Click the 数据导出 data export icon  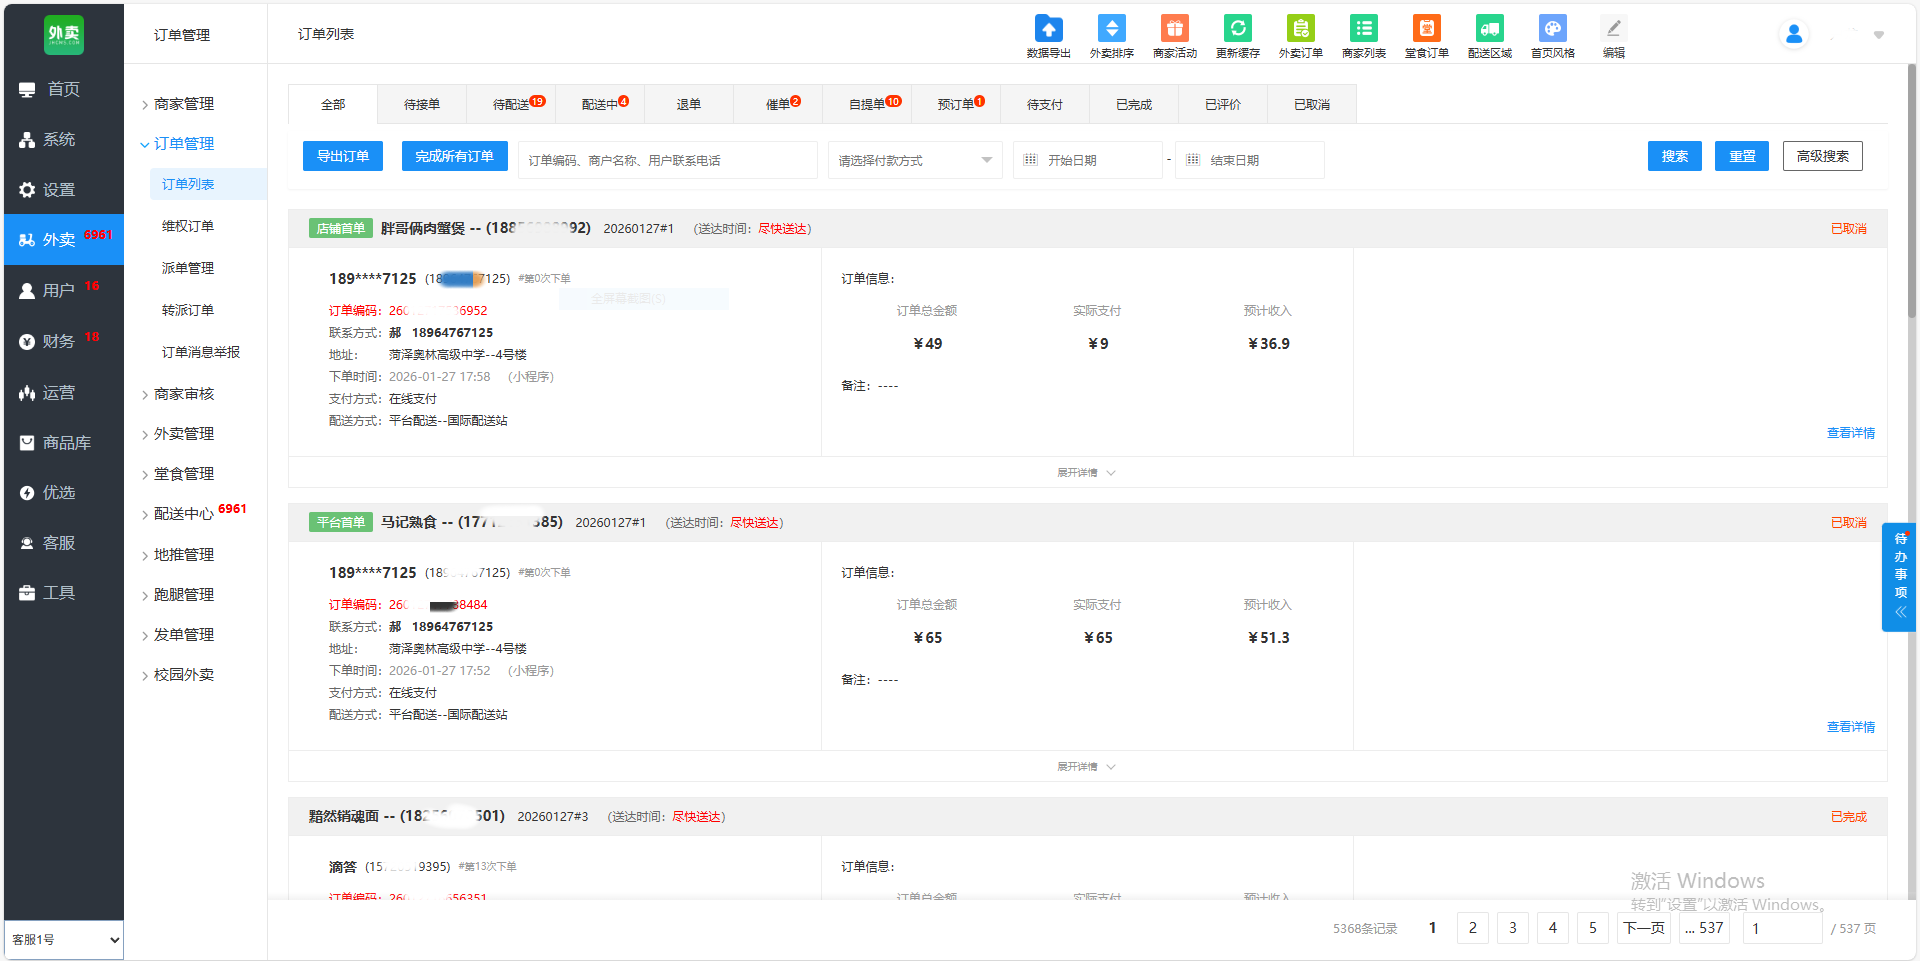click(1048, 30)
